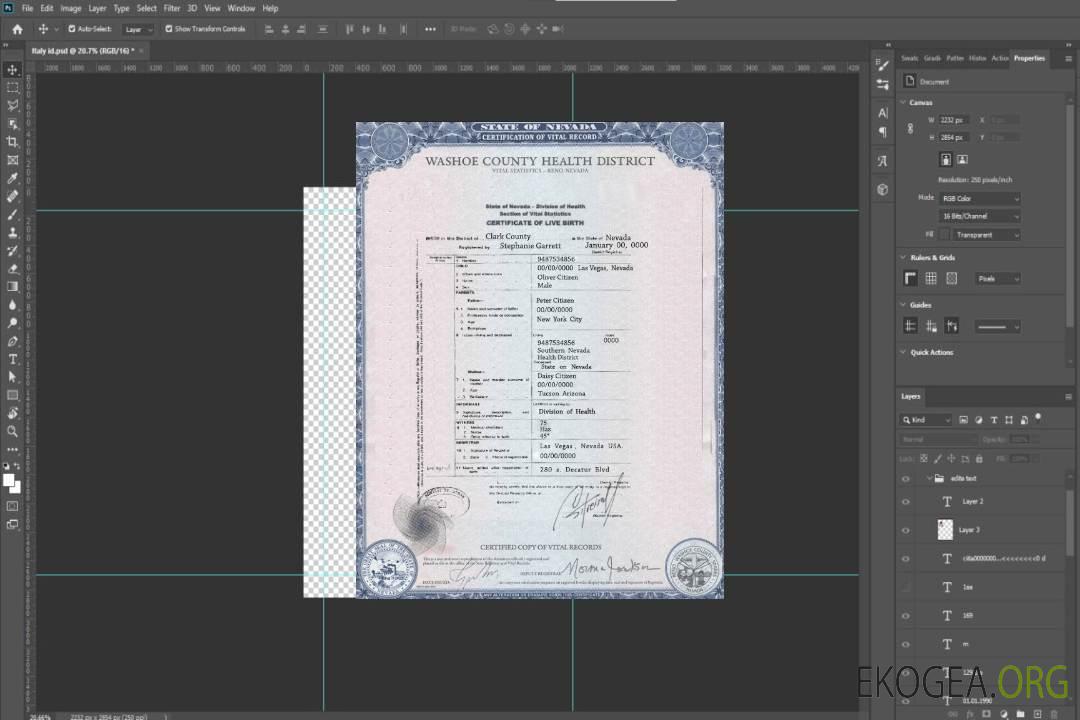Set canvas to portrait orientation
This screenshot has width=1080, height=720.
[946, 160]
